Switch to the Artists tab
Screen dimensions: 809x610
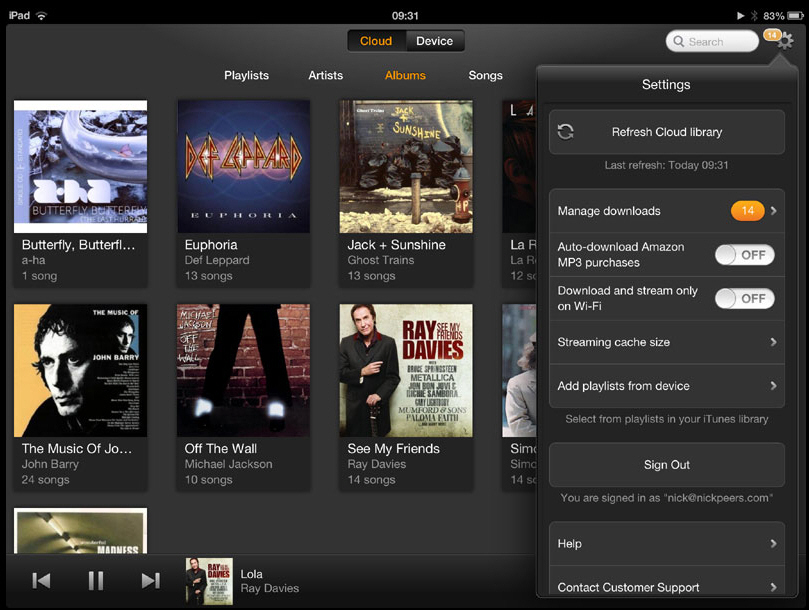326,75
